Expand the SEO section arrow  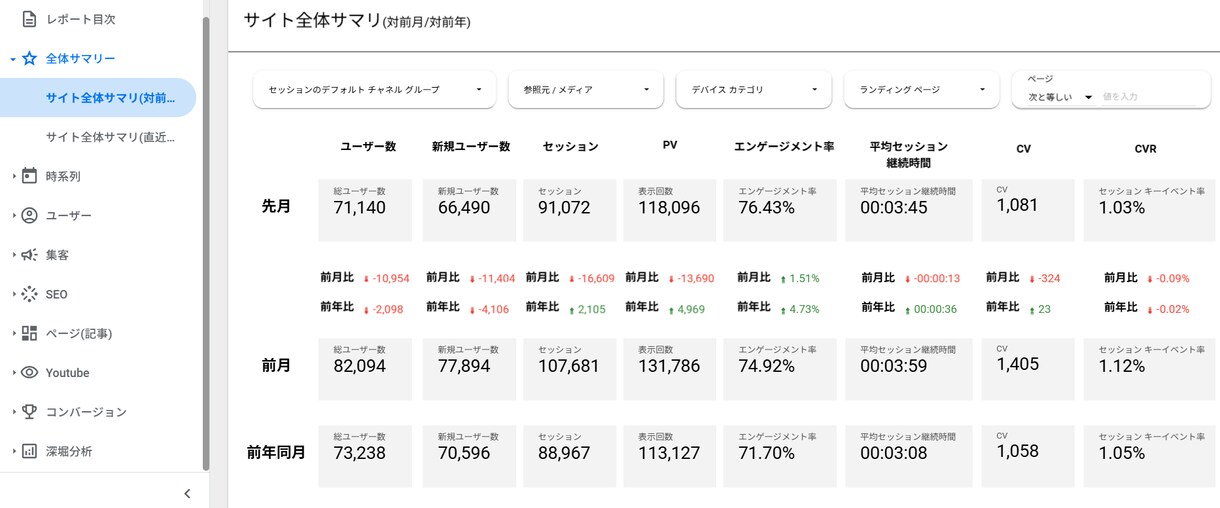point(14,294)
